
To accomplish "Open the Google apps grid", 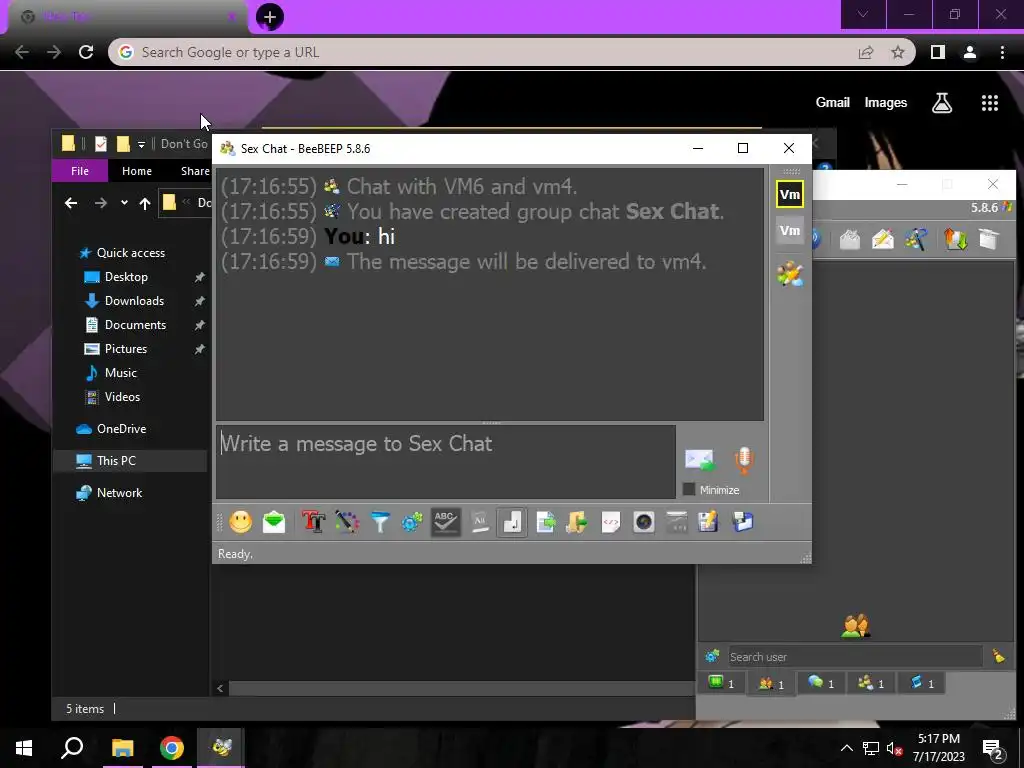I will (x=989, y=103).
